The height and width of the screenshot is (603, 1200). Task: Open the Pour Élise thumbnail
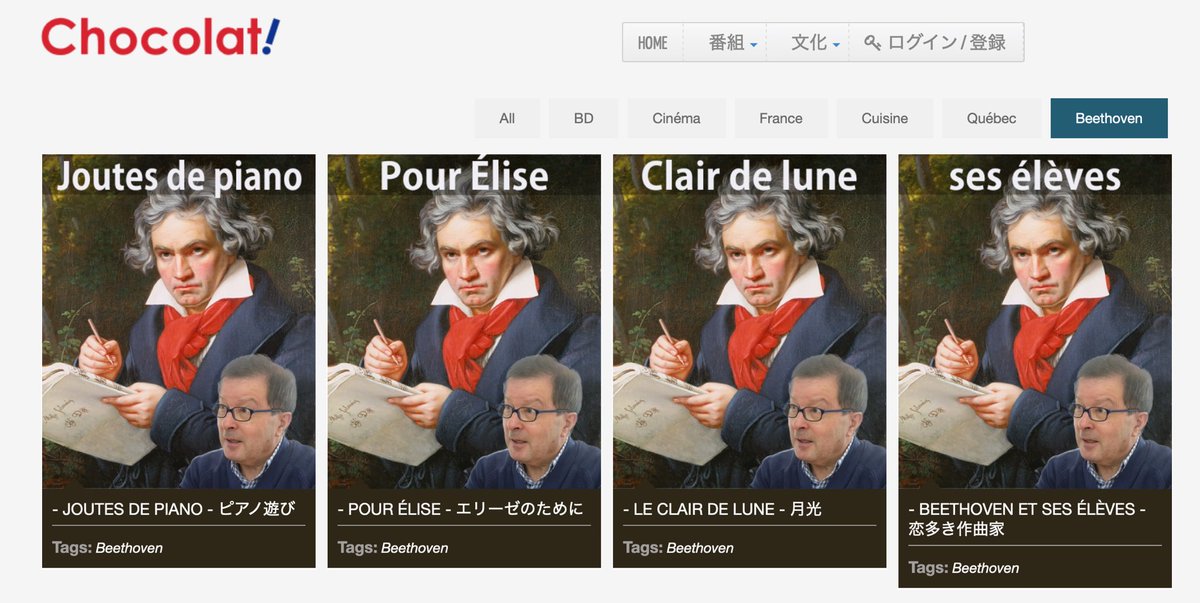(464, 321)
